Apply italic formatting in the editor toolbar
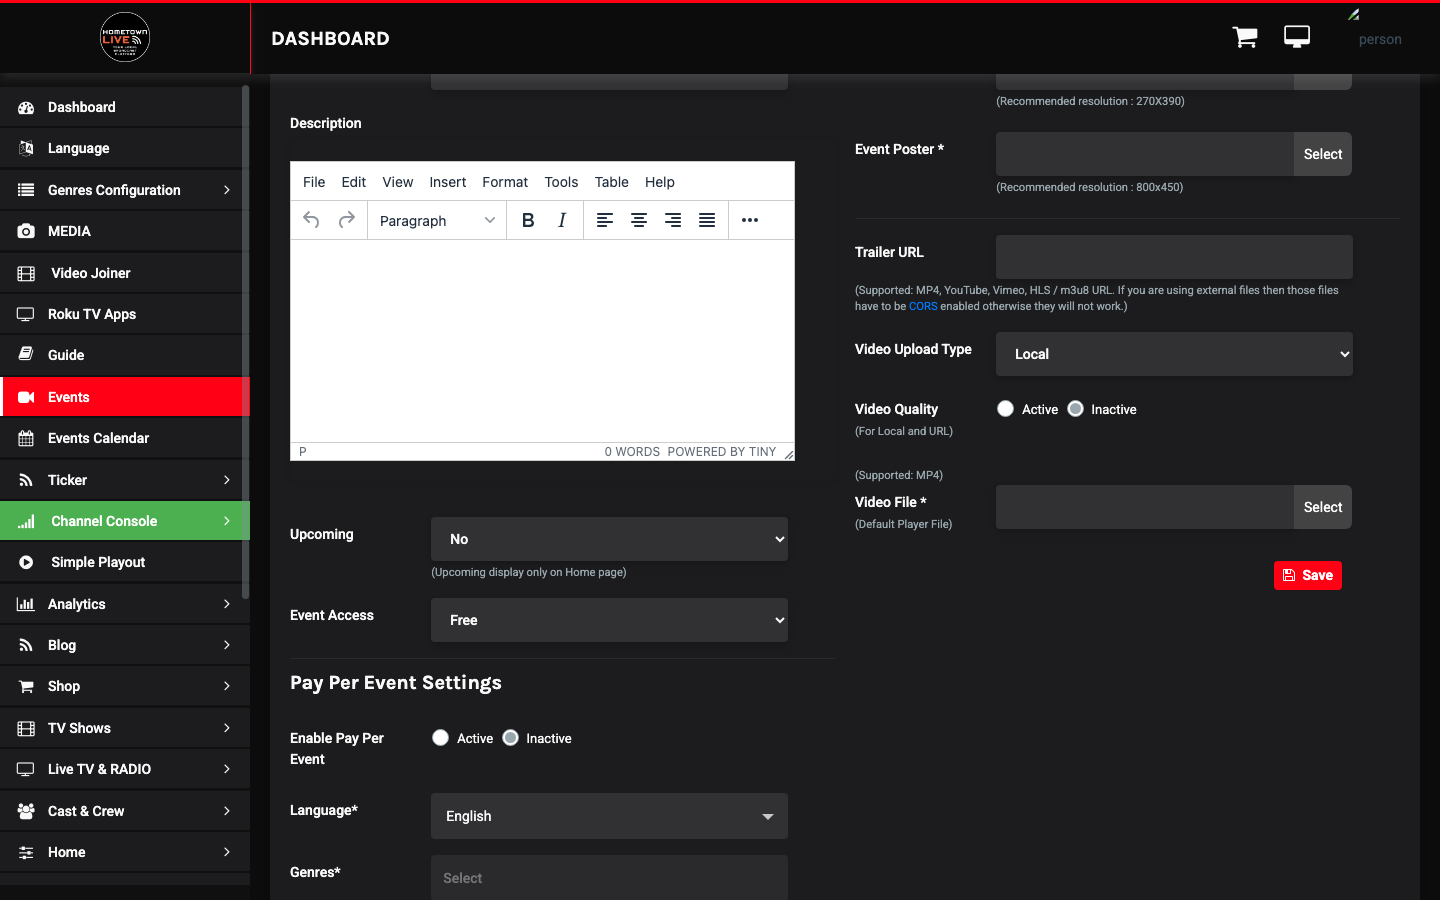The height and width of the screenshot is (900, 1440). pyautogui.click(x=562, y=220)
